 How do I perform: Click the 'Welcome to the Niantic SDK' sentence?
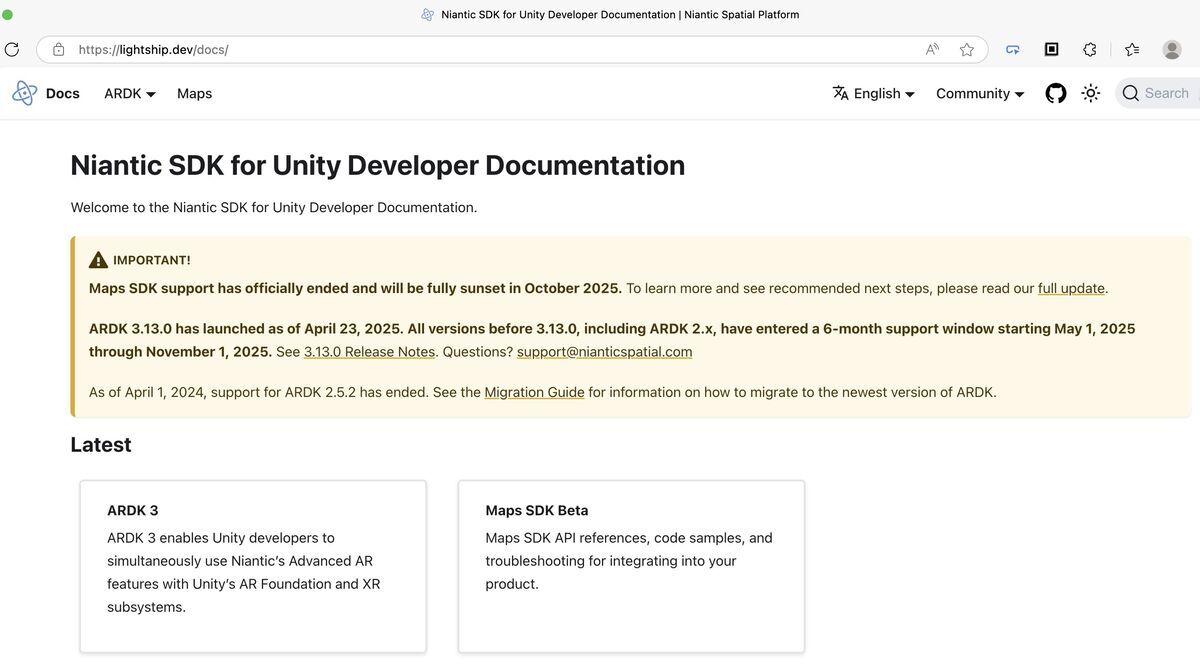pyautogui.click(x=274, y=207)
